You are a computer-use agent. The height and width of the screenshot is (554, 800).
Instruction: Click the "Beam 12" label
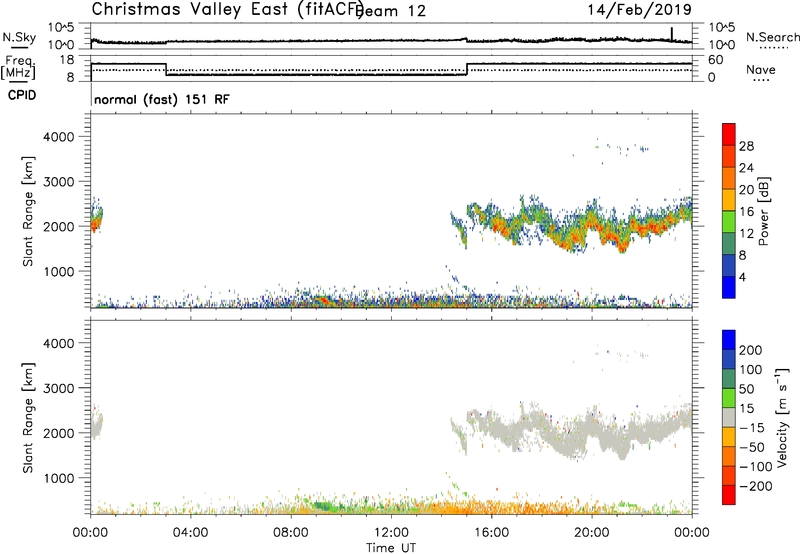(391, 11)
